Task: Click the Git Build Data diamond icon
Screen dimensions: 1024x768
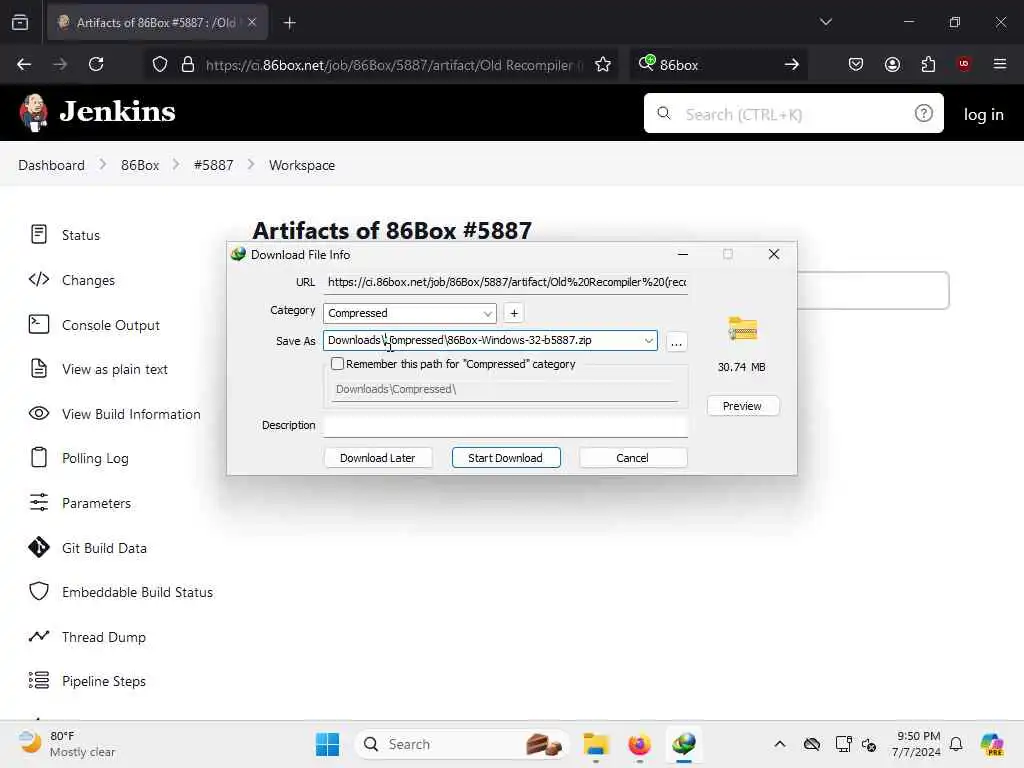Action: tap(39, 547)
